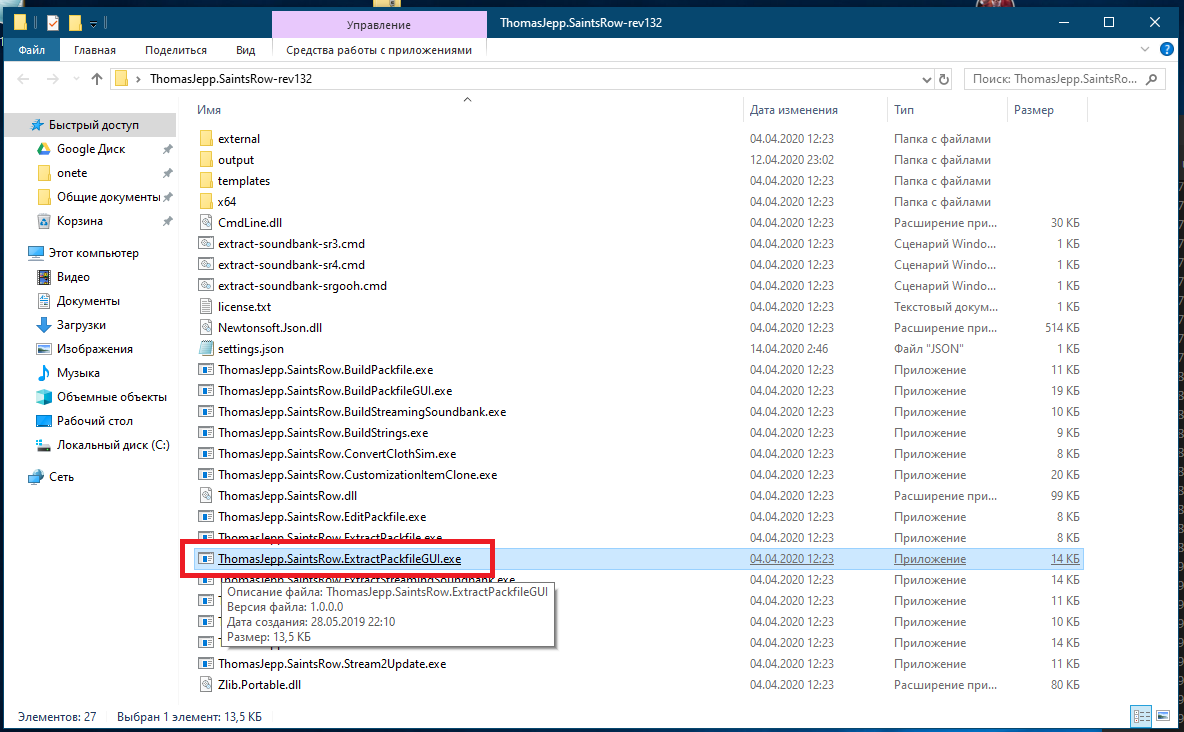The width and height of the screenshot is (1184, 732).
Task: Sort by the Тип column header
Action: (903, 110)
